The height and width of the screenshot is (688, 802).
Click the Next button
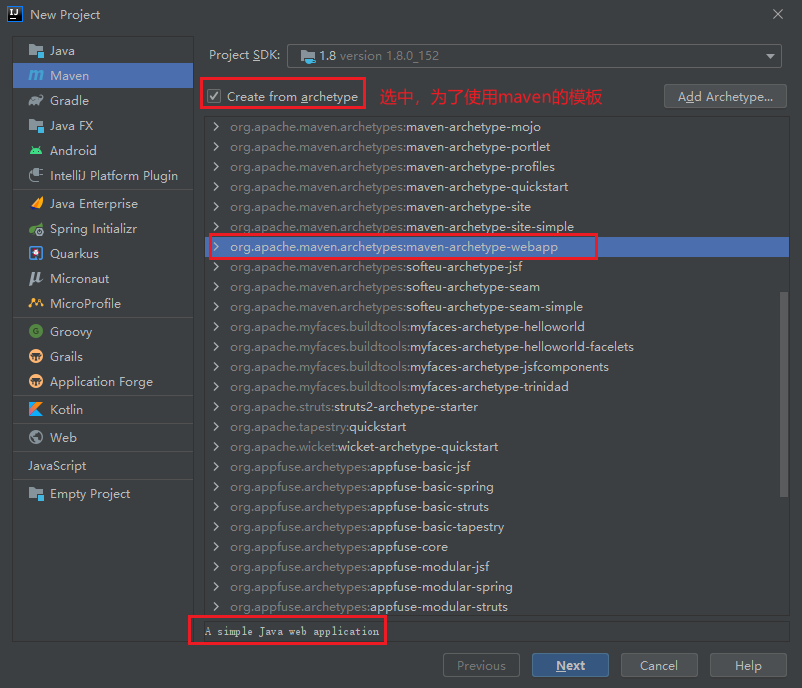point(570,665)
